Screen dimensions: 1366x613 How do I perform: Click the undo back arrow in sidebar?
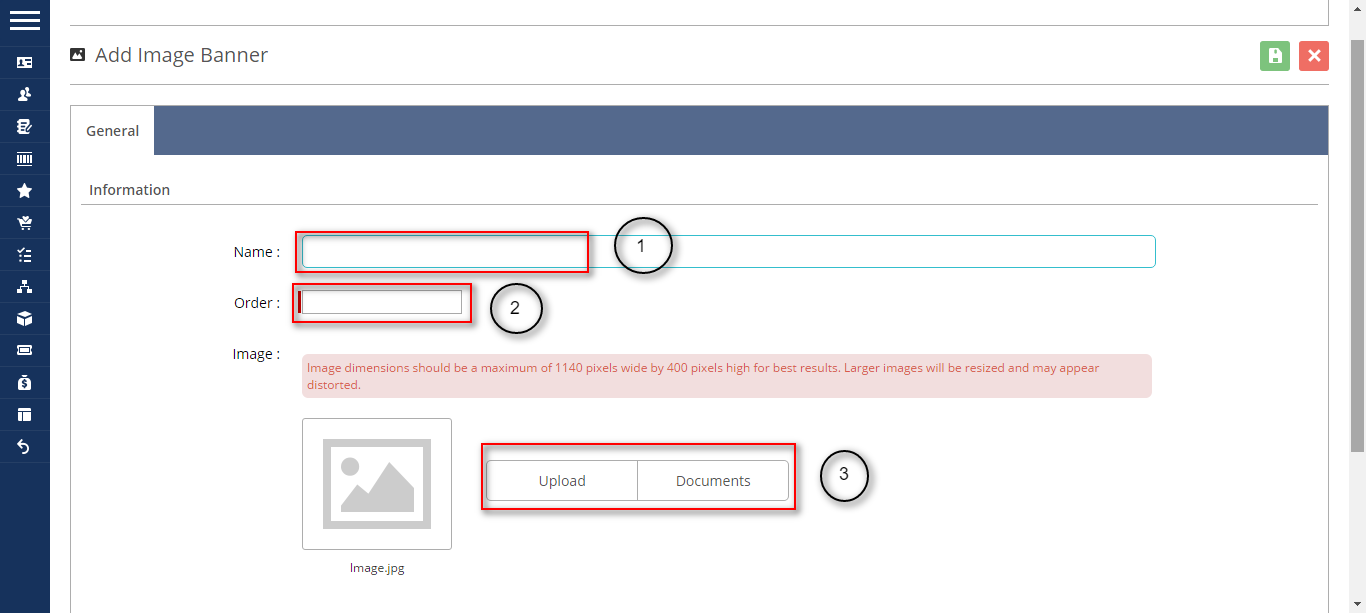click(24, 446)
